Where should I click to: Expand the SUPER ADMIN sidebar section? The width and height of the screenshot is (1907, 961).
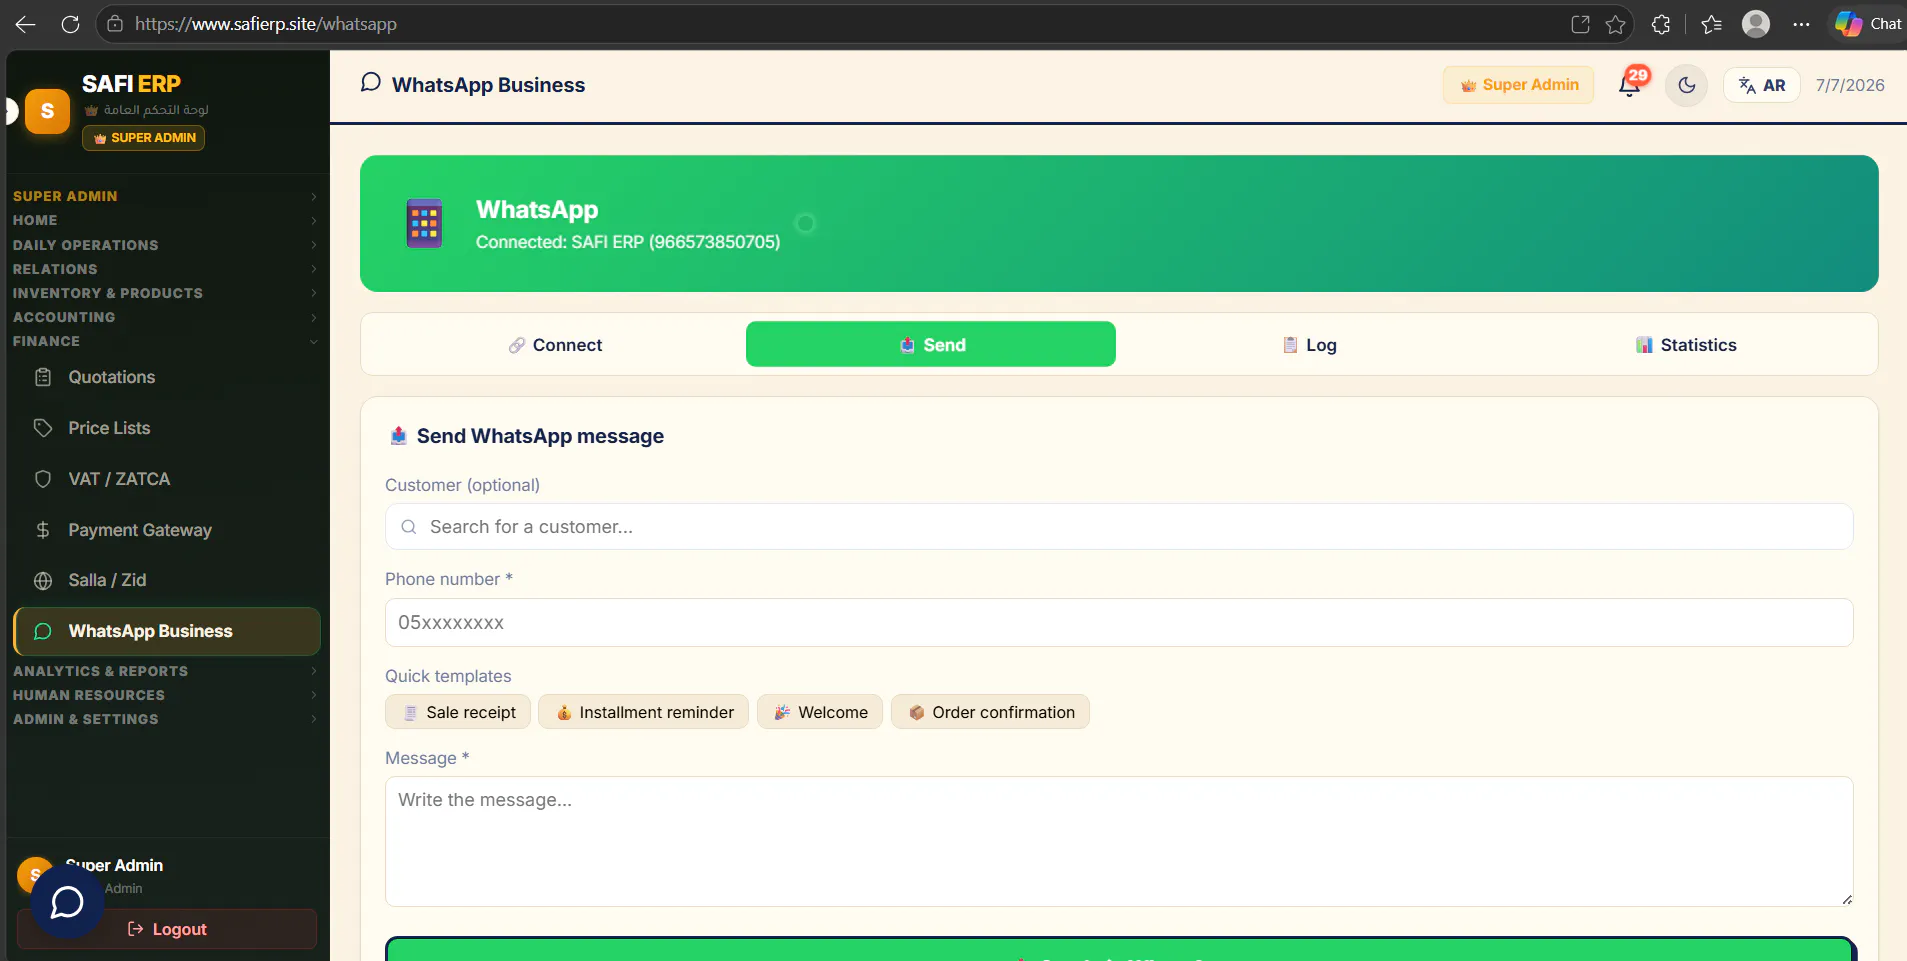[x=165, y=196]
